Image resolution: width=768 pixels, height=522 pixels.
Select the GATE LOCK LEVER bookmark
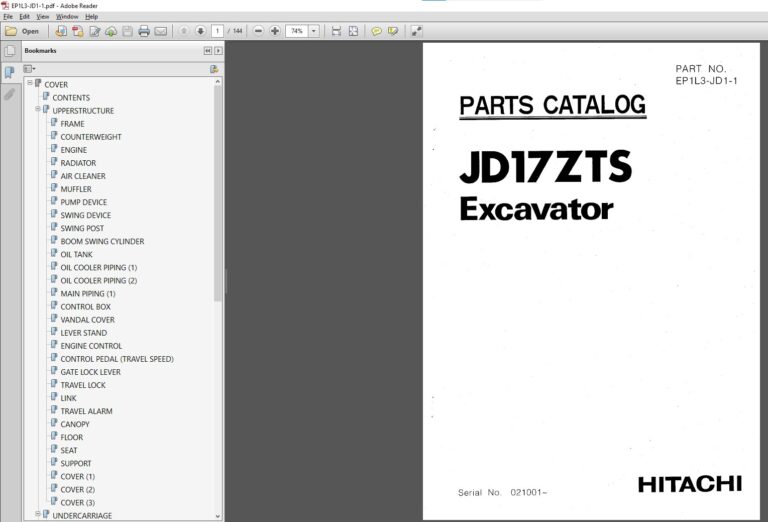point(90,372)
